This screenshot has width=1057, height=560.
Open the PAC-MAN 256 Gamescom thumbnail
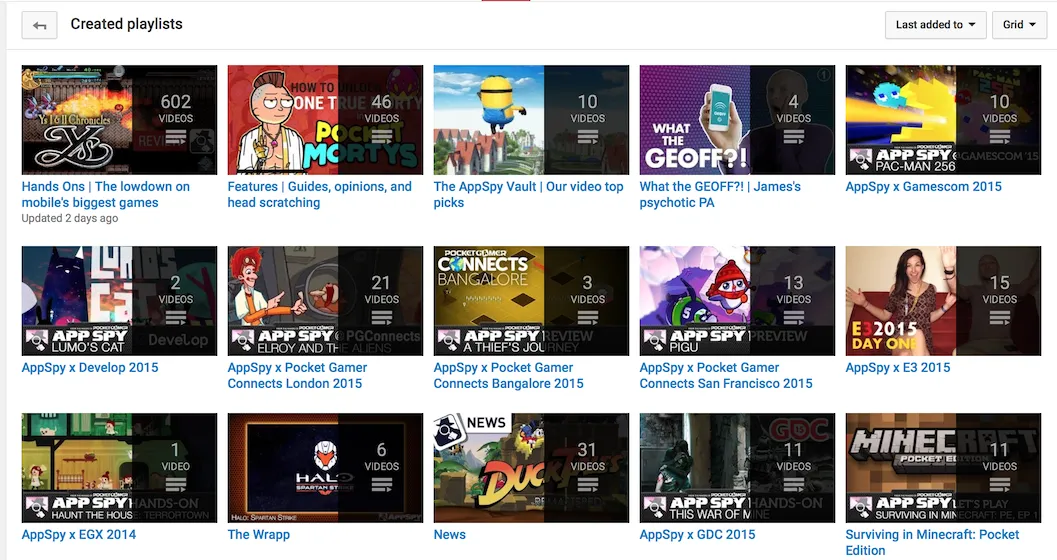pyautogui.click(x=943, y=120)
